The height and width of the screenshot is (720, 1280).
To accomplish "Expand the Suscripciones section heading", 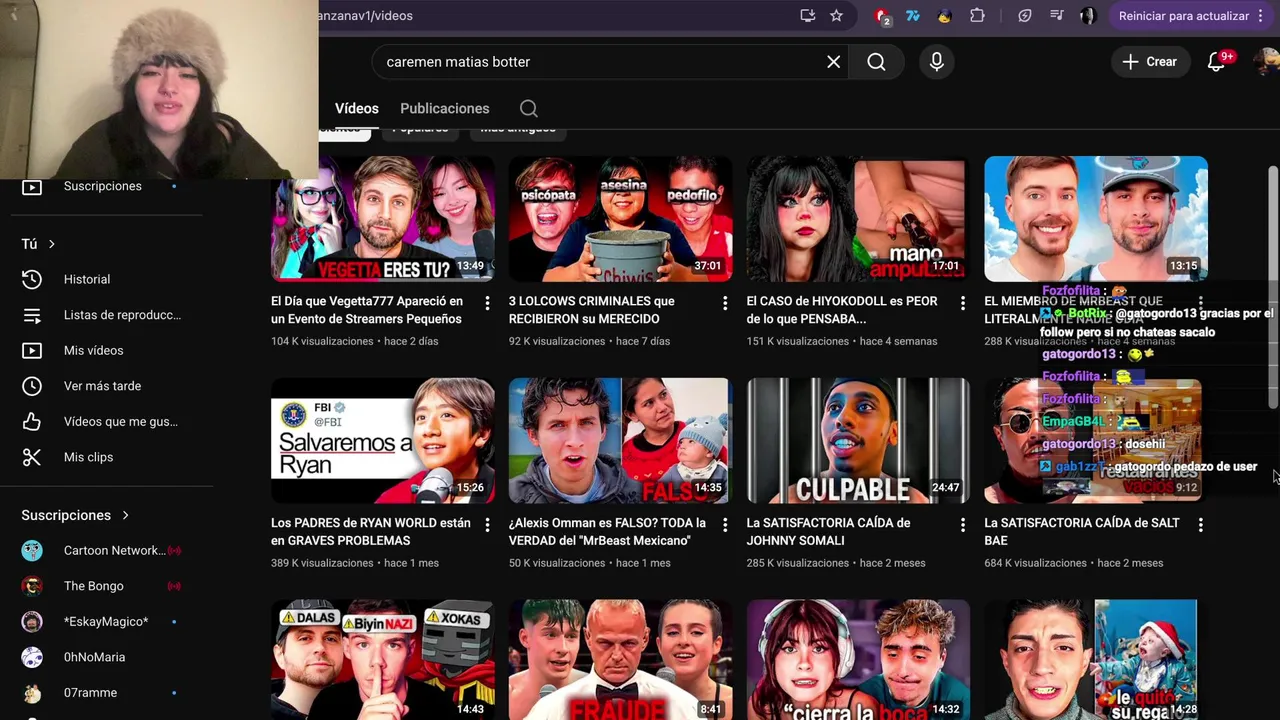I will click(x=75, y=515).
